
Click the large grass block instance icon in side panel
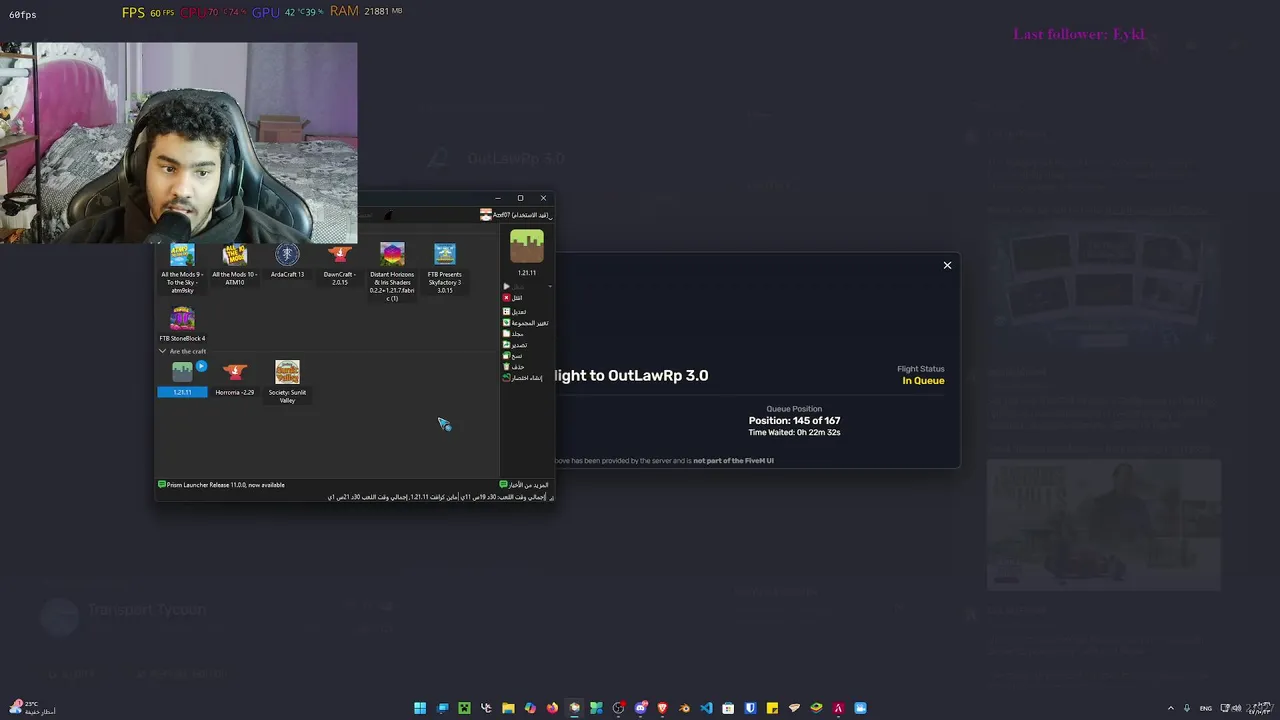[527, 246]
